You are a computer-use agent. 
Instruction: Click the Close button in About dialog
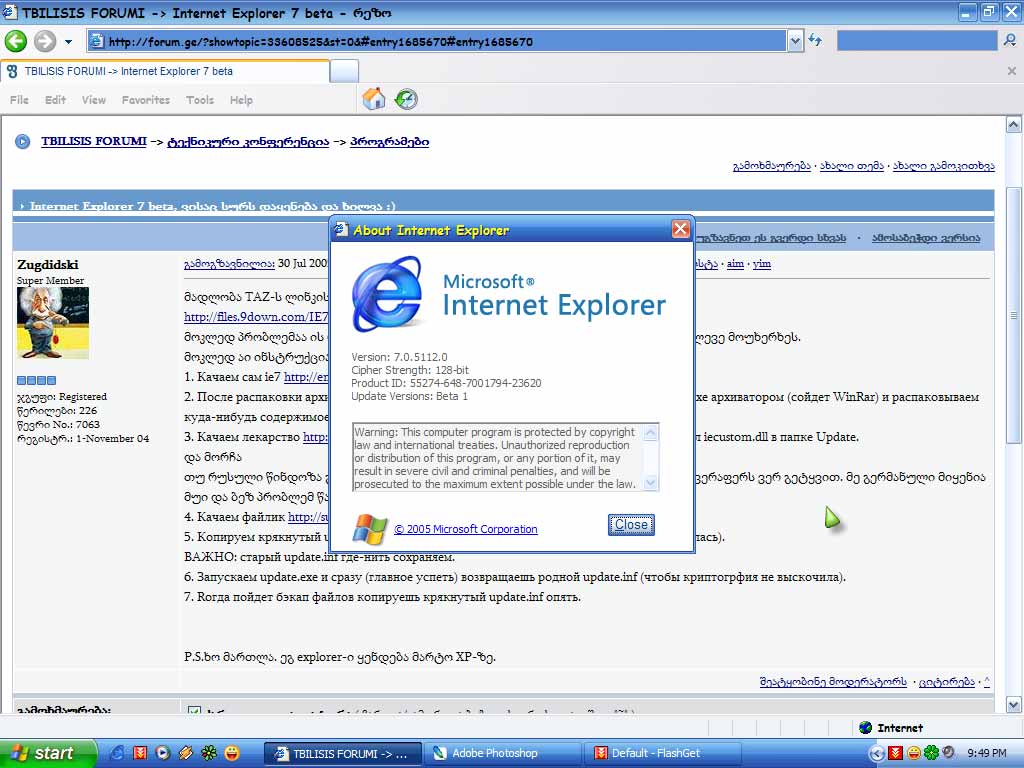click(x=631, y=524)
